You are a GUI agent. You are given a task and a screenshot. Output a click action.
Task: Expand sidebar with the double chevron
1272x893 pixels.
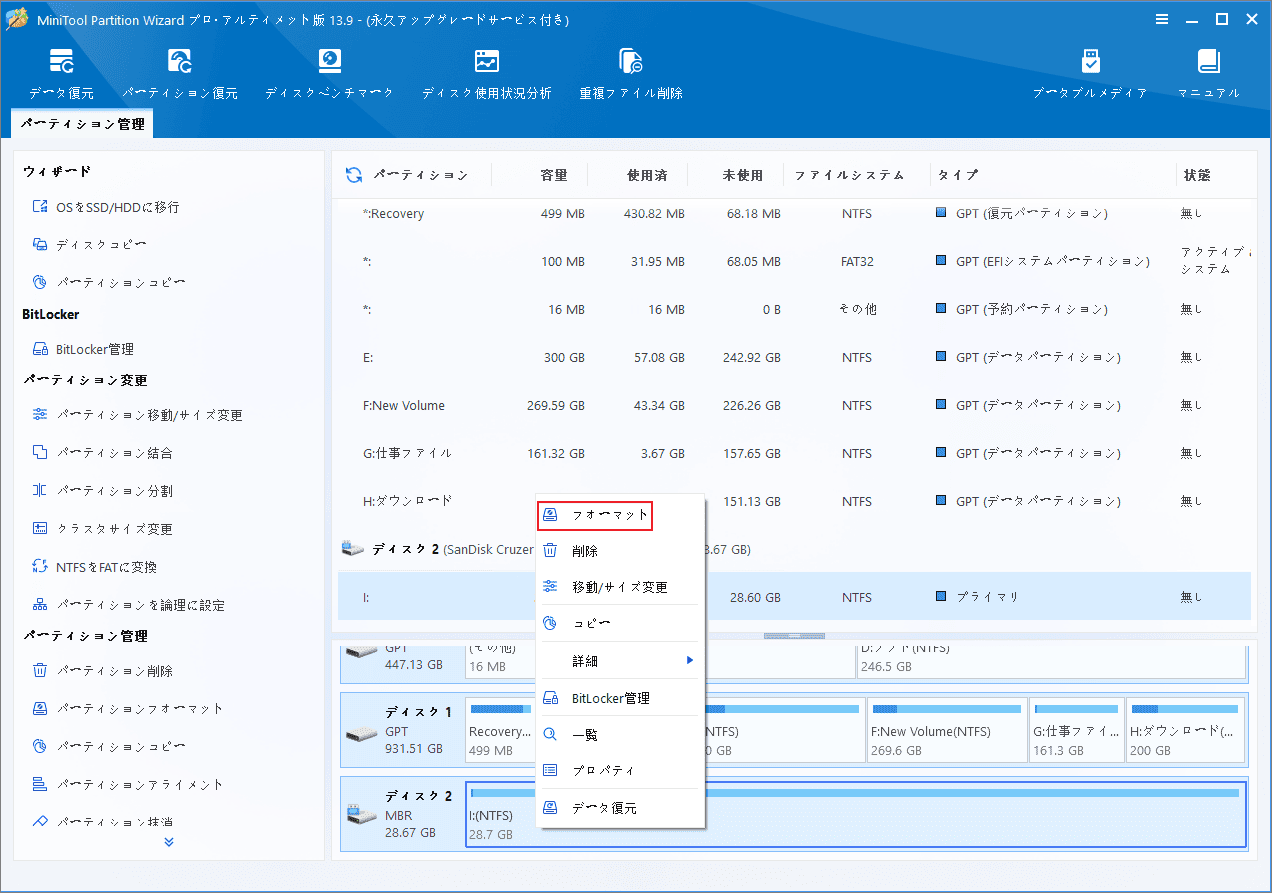click(x=169, y=842)
